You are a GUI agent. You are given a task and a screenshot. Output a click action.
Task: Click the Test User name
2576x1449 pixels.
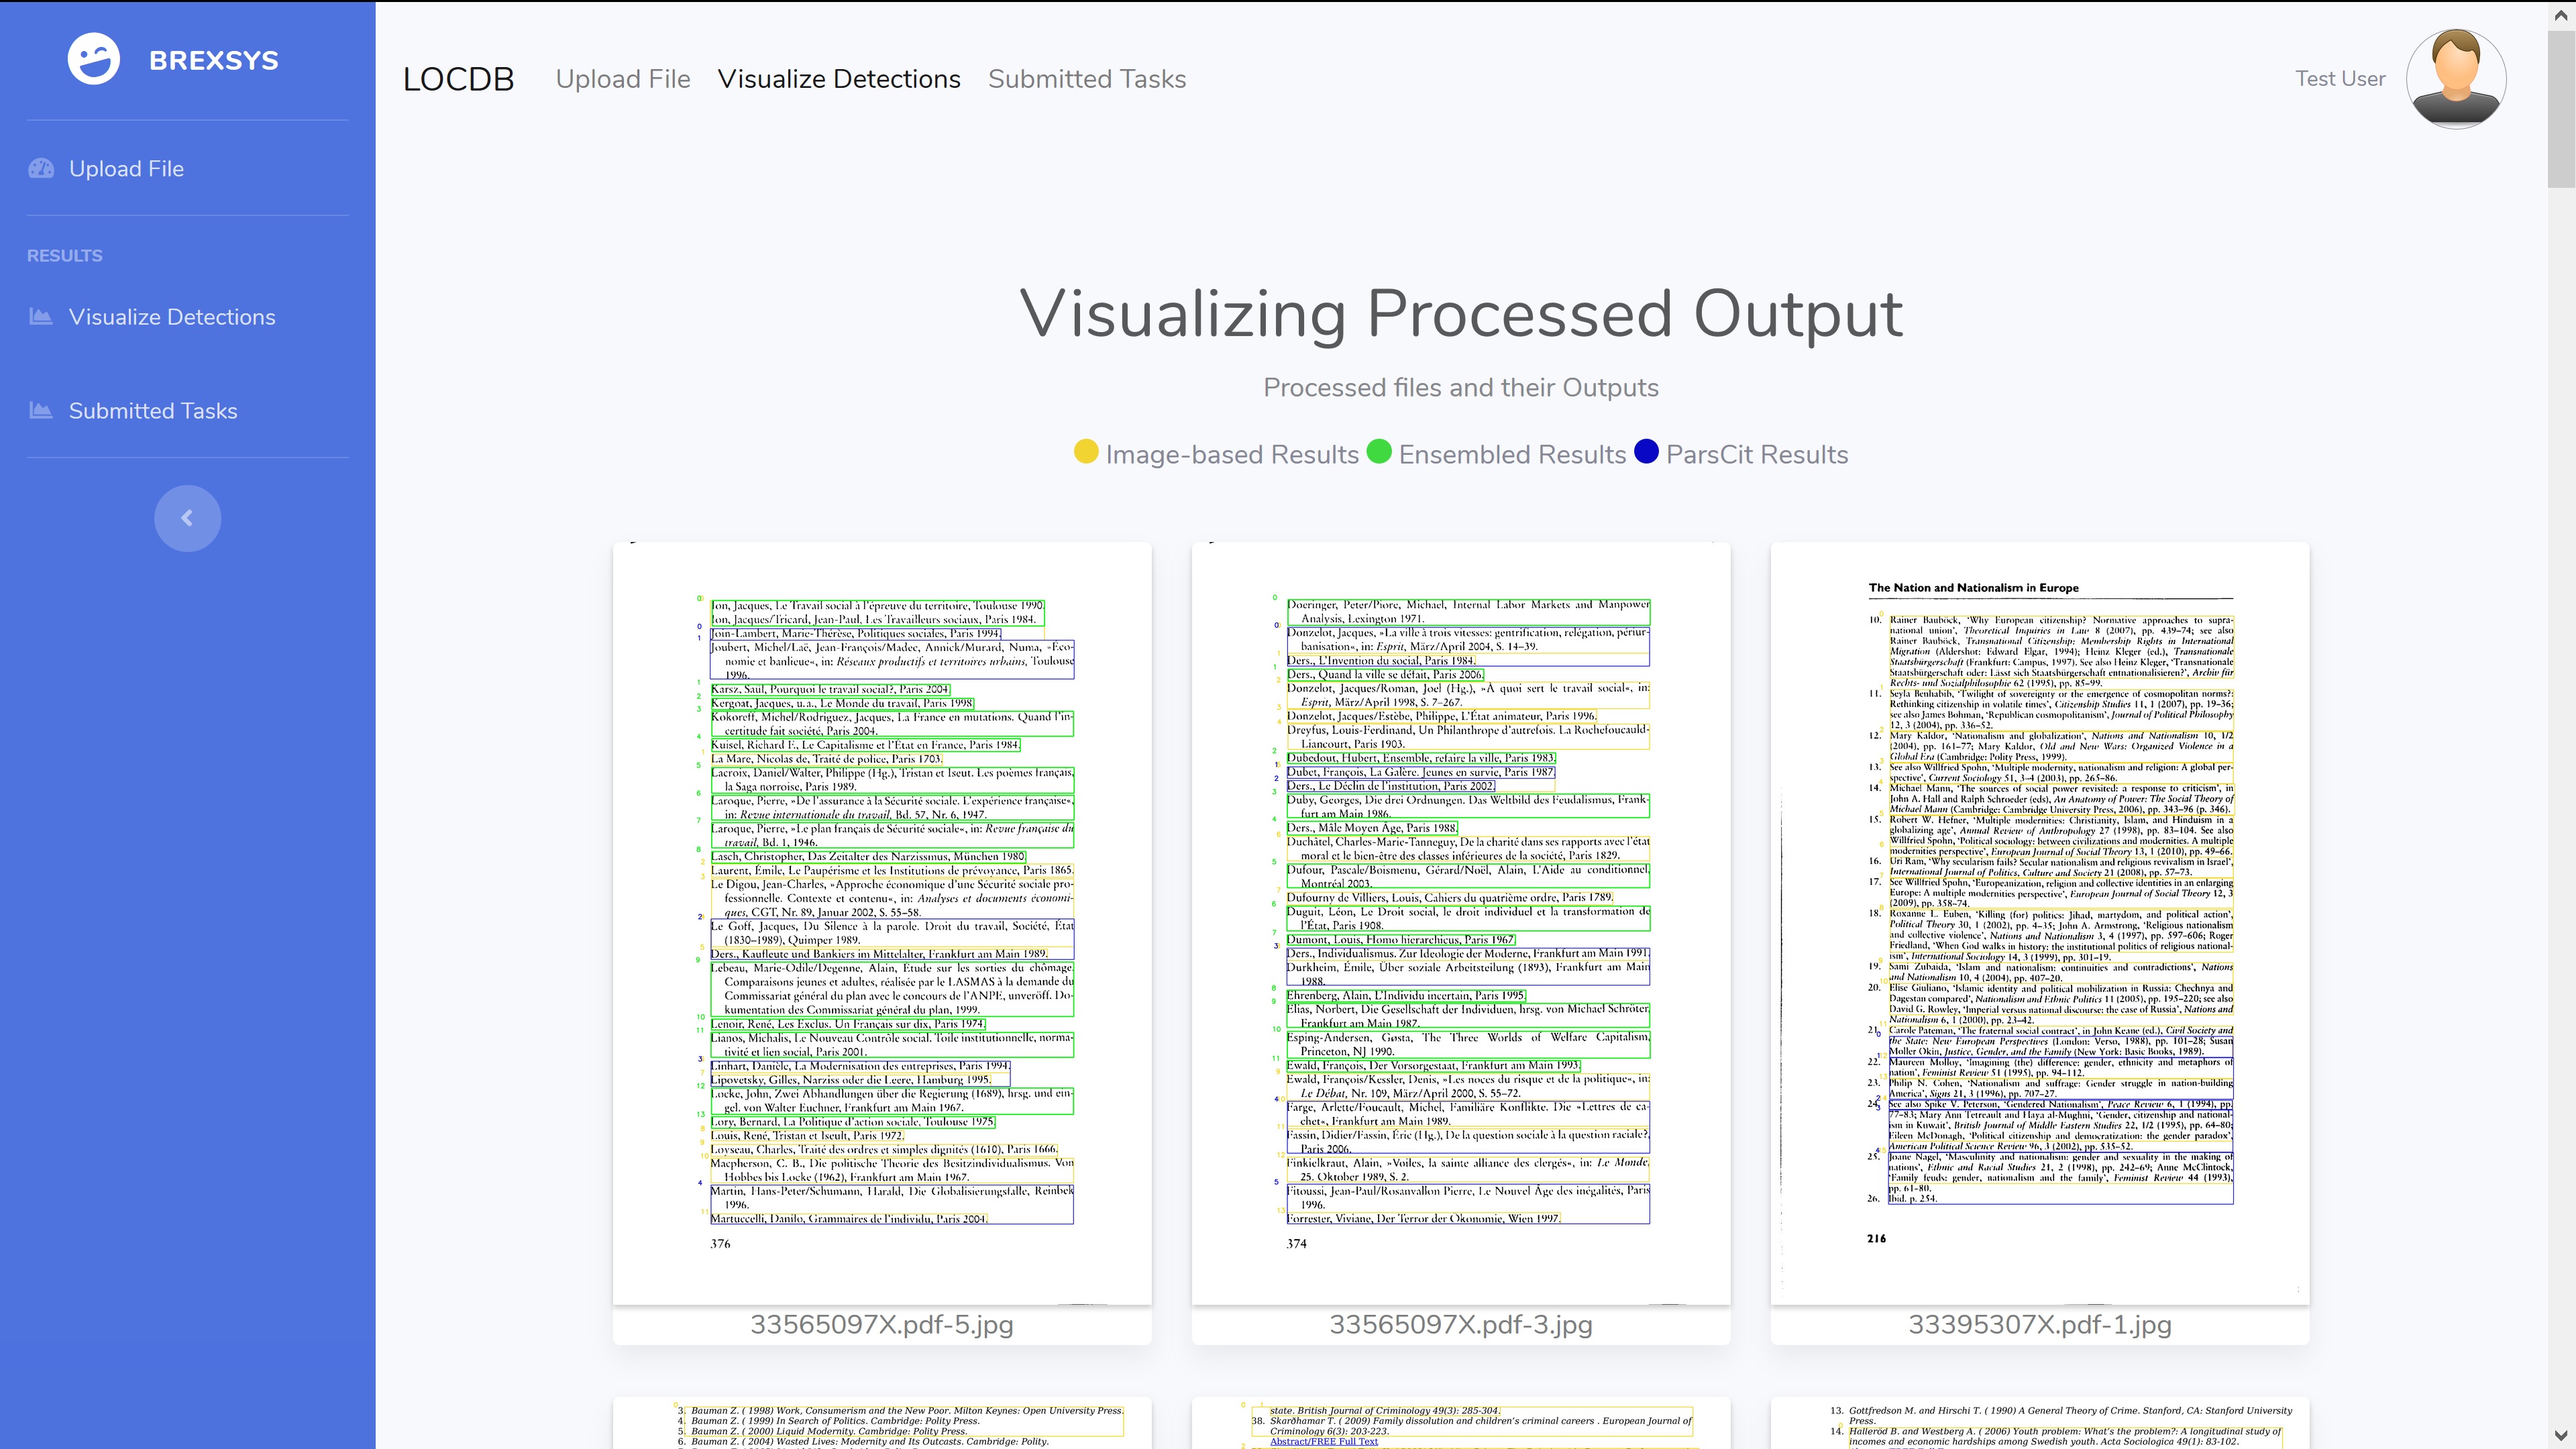click(2340, 79)
